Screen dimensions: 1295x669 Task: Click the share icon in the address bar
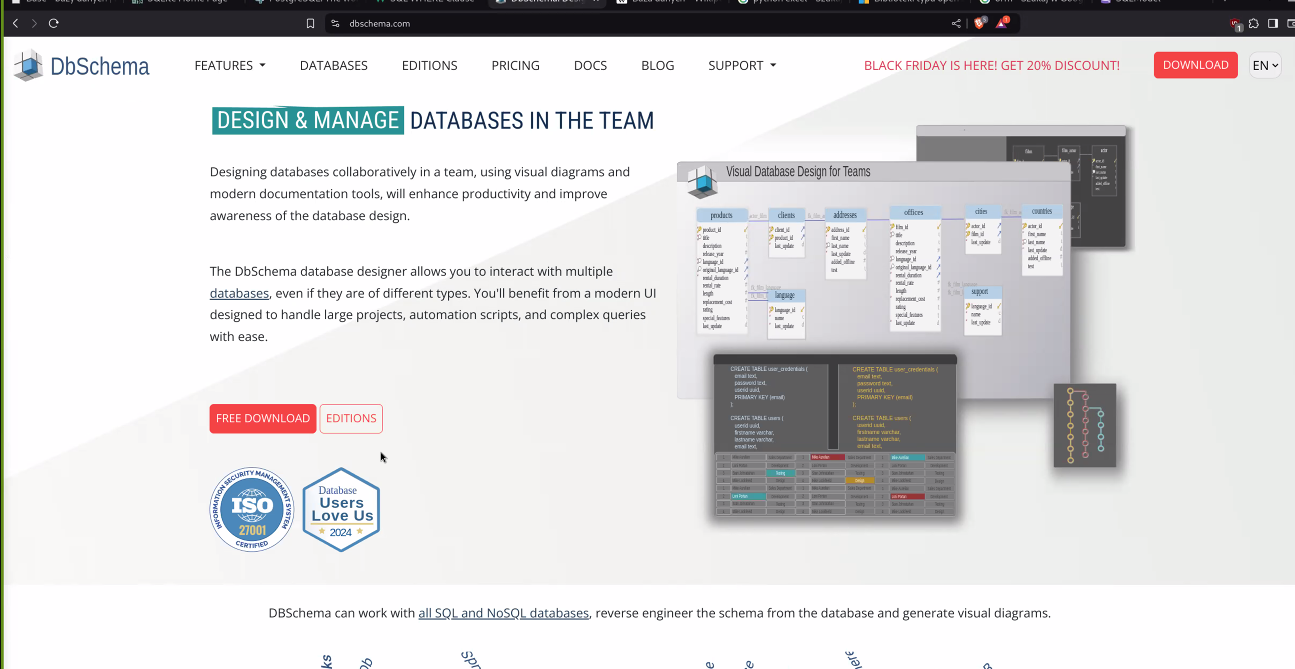(x=956, y=23)
